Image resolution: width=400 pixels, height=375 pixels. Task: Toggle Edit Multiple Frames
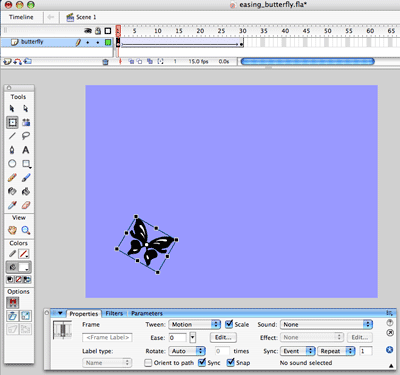click(x=150, y=62)
